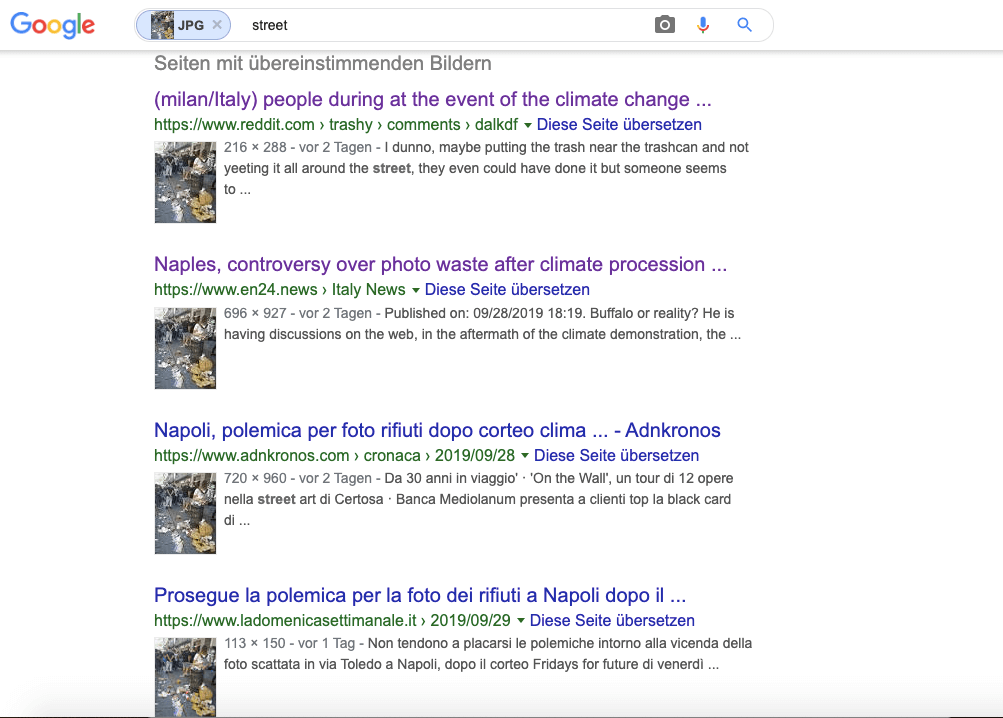The height and width of the screenshot is (718, 1003).
Task: Translate the ladomenicasettimanale result page
Action: point(612,620)
